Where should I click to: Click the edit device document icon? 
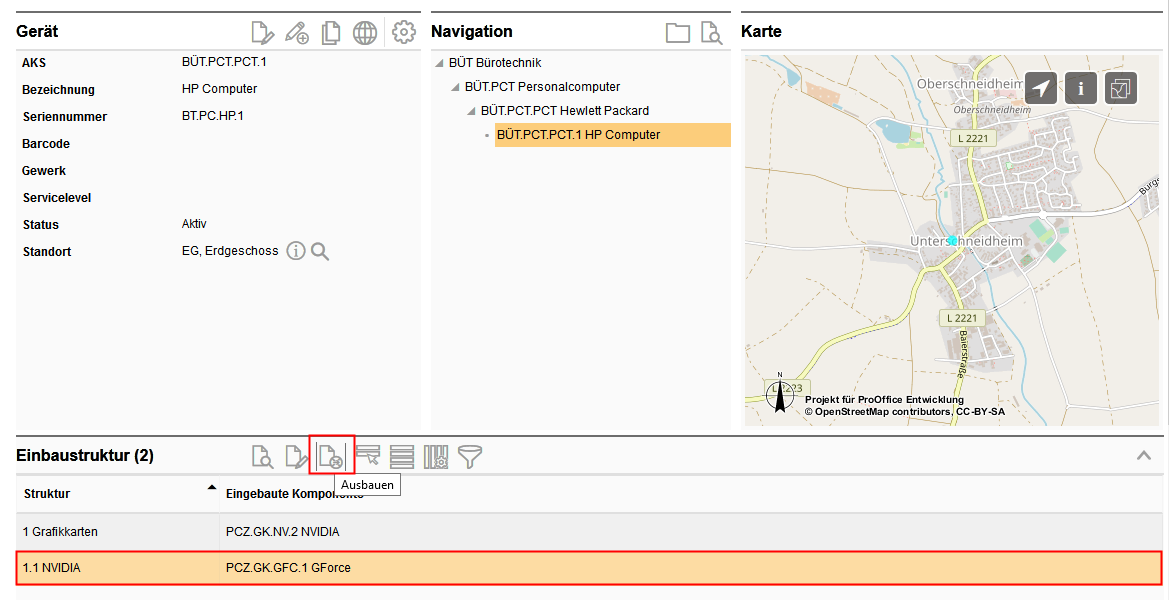(x=262, y=33)
